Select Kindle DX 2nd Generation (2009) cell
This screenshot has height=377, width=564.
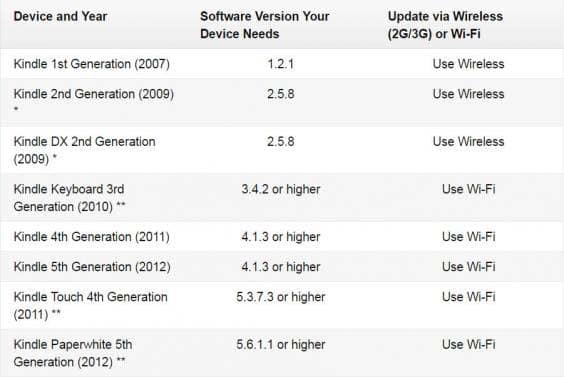click(85, 150)
